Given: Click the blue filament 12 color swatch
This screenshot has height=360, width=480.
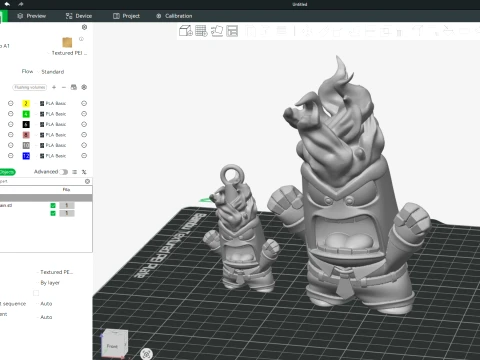Looking at the screenshot, I should tap(26, 156).
